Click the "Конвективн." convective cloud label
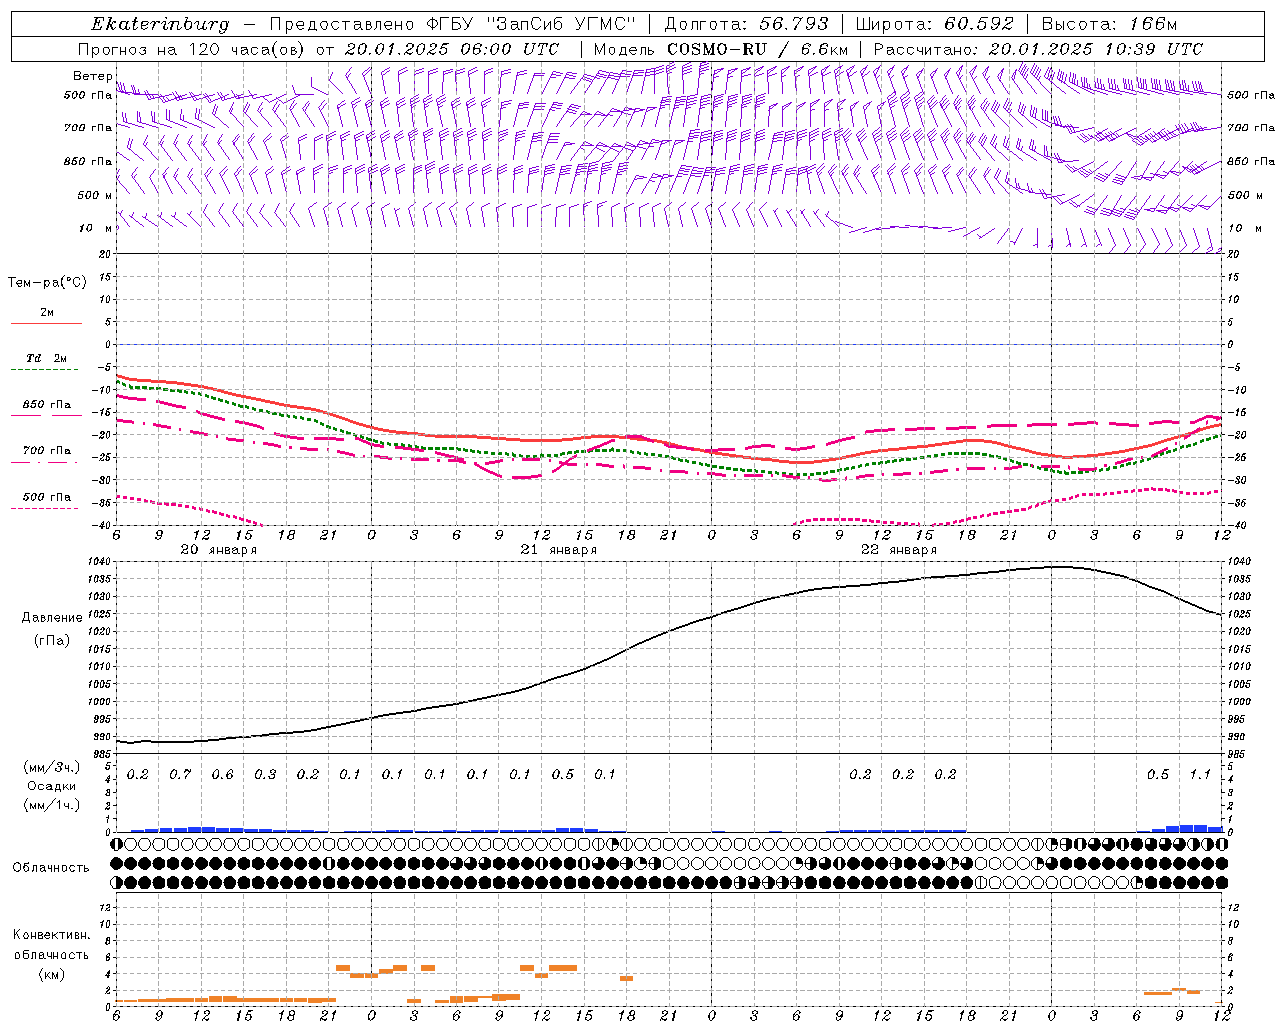 (x=51, y=935)
